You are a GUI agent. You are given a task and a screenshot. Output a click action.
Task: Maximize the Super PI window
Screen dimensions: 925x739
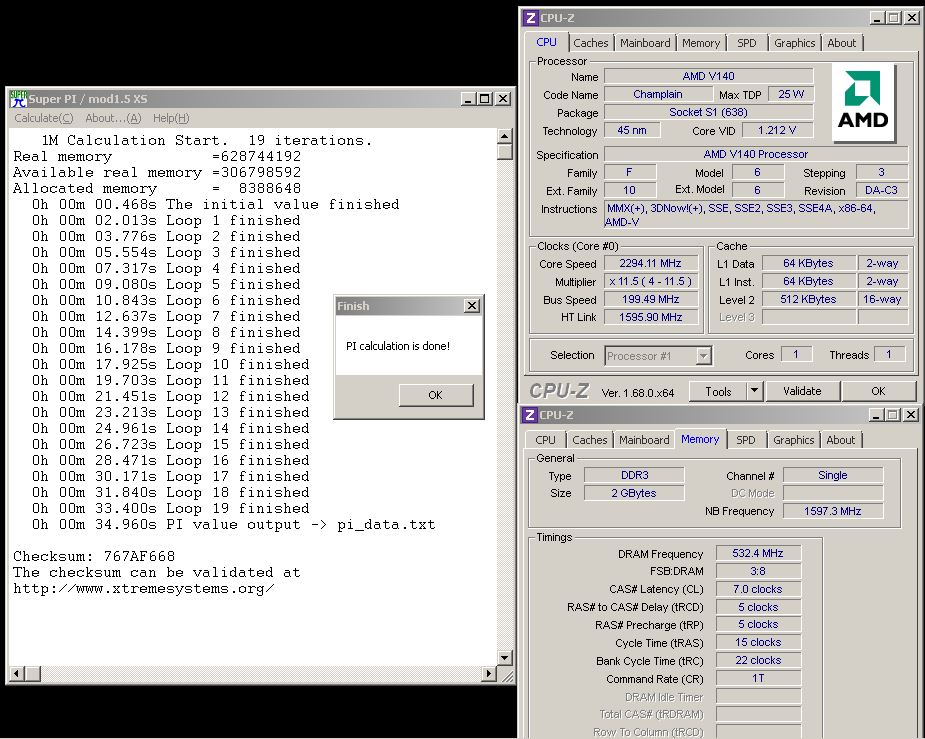(x=485, y=99)
